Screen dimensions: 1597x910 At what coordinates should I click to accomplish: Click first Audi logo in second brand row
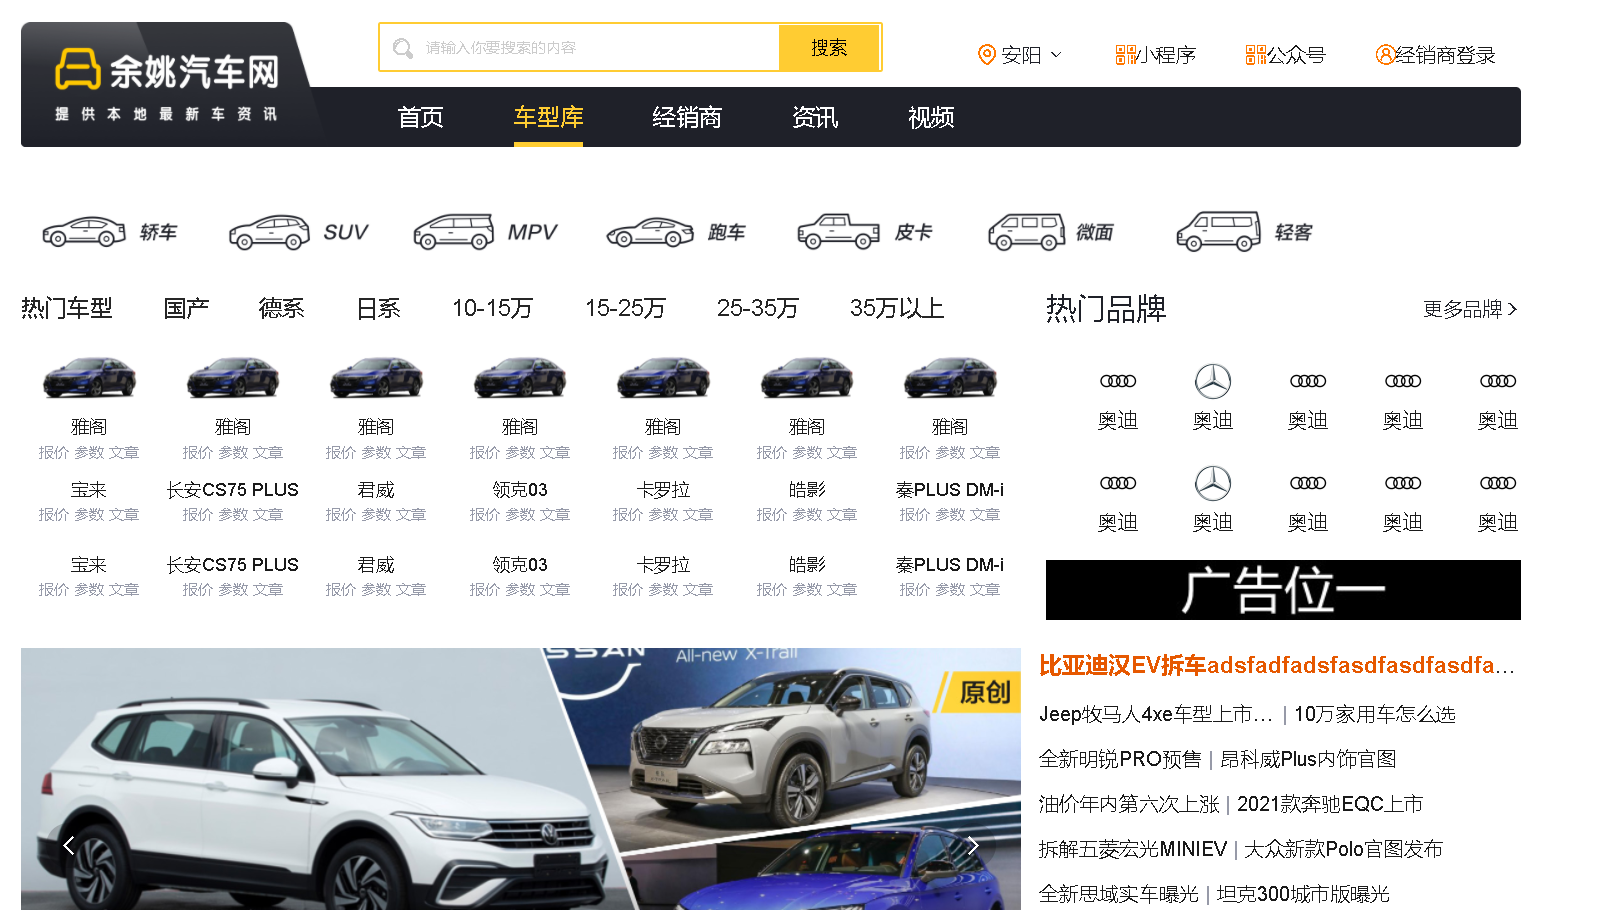(1118, 483)
